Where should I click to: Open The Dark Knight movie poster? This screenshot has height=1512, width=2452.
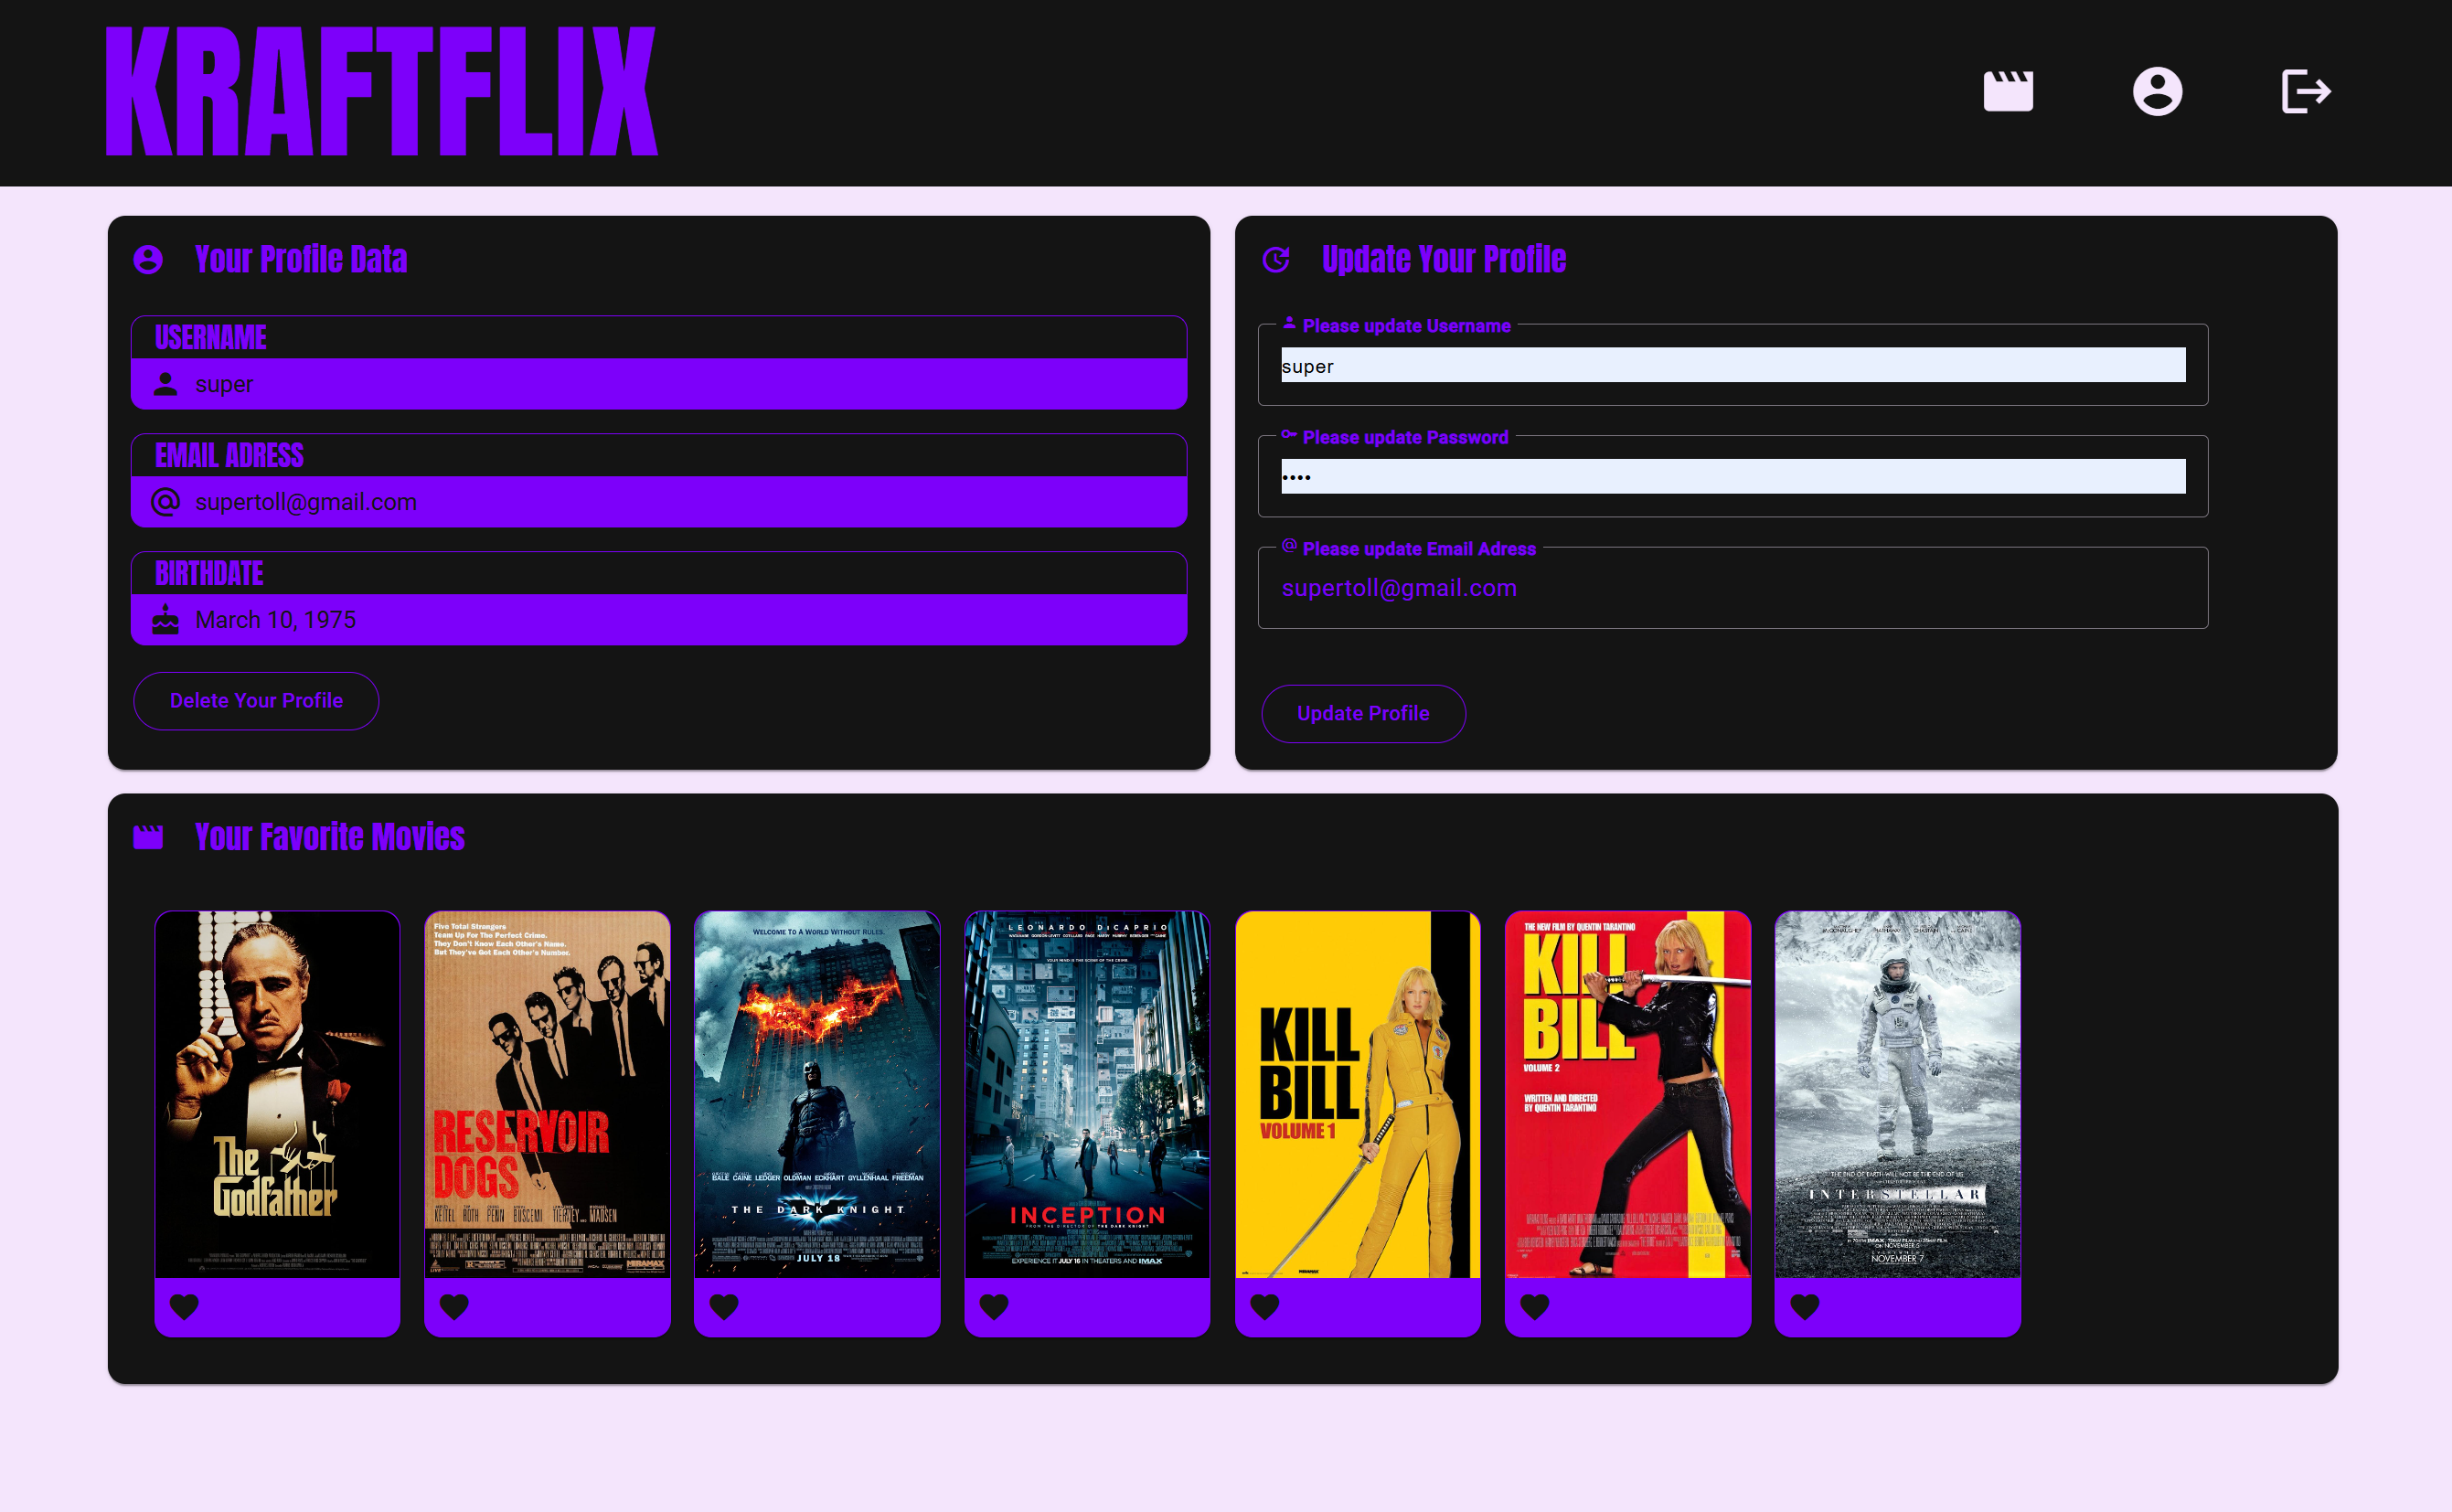[817, 1094]
